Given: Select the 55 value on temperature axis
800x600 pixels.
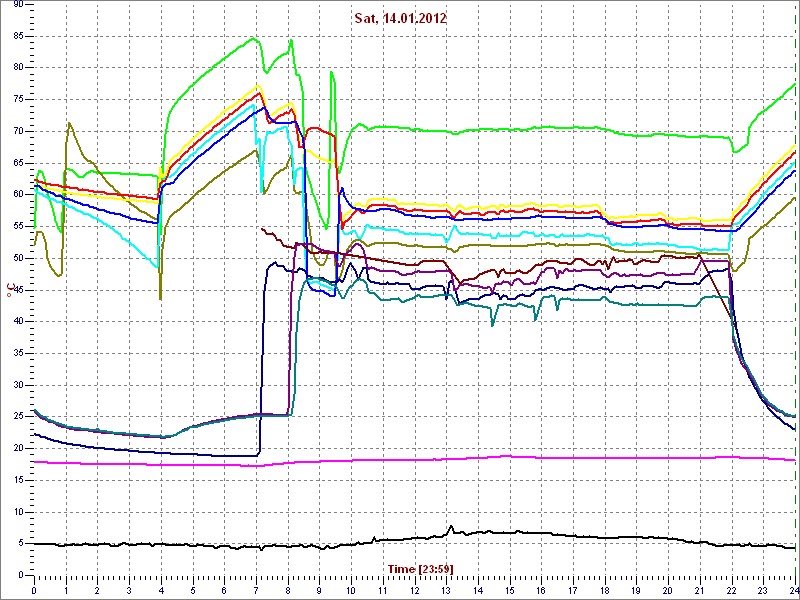Looking at the screenshot, I should (x=18, y=226).
